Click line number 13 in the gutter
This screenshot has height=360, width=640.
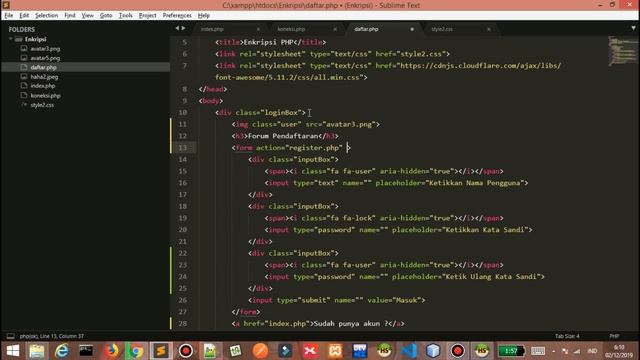[182, 148]
